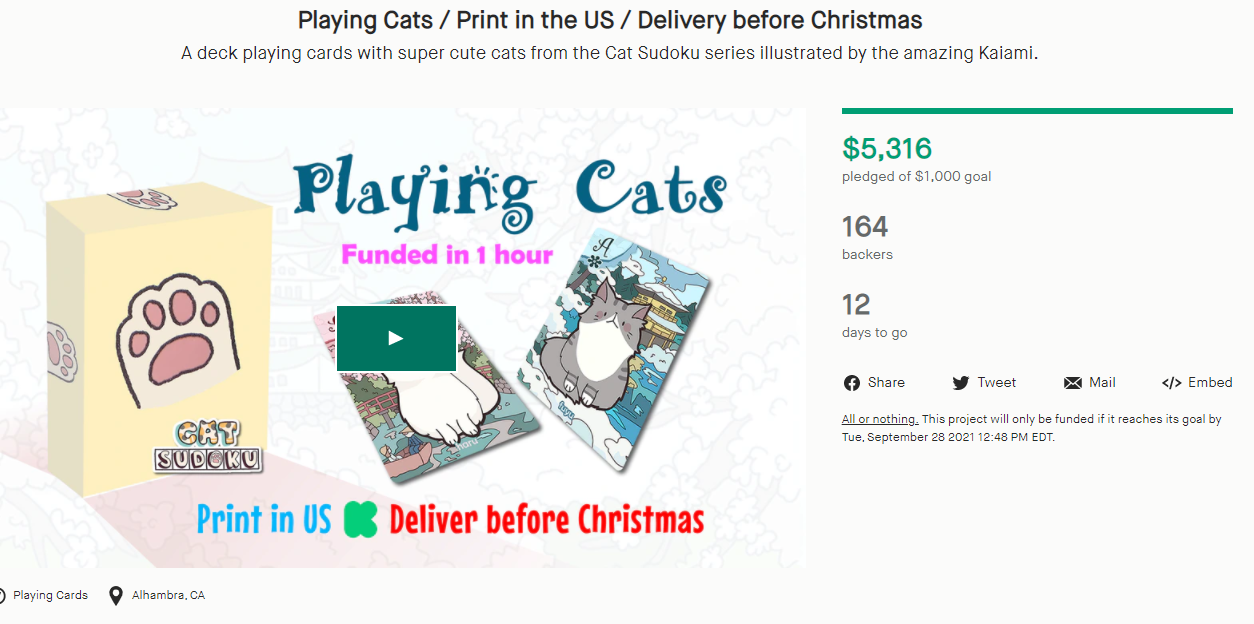The width and height of the screenshot is (1254, 624).
Task: Click the Share text label
Action: click(886, 383)
